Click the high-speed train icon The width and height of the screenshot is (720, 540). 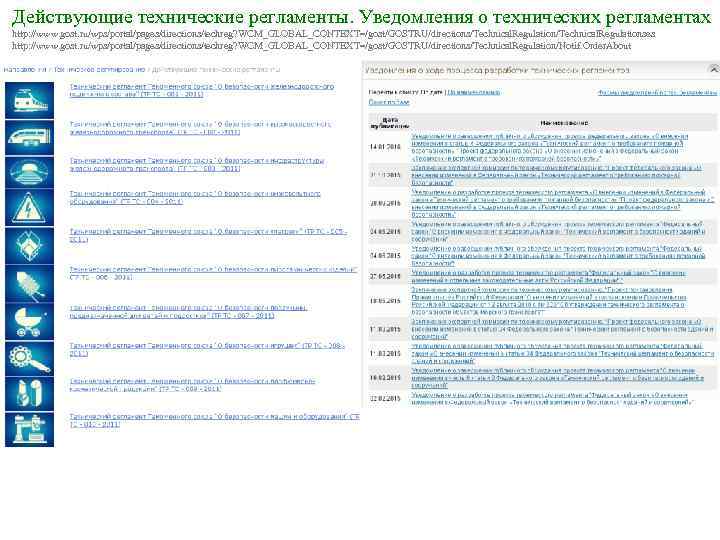click(x=29, y=138)
